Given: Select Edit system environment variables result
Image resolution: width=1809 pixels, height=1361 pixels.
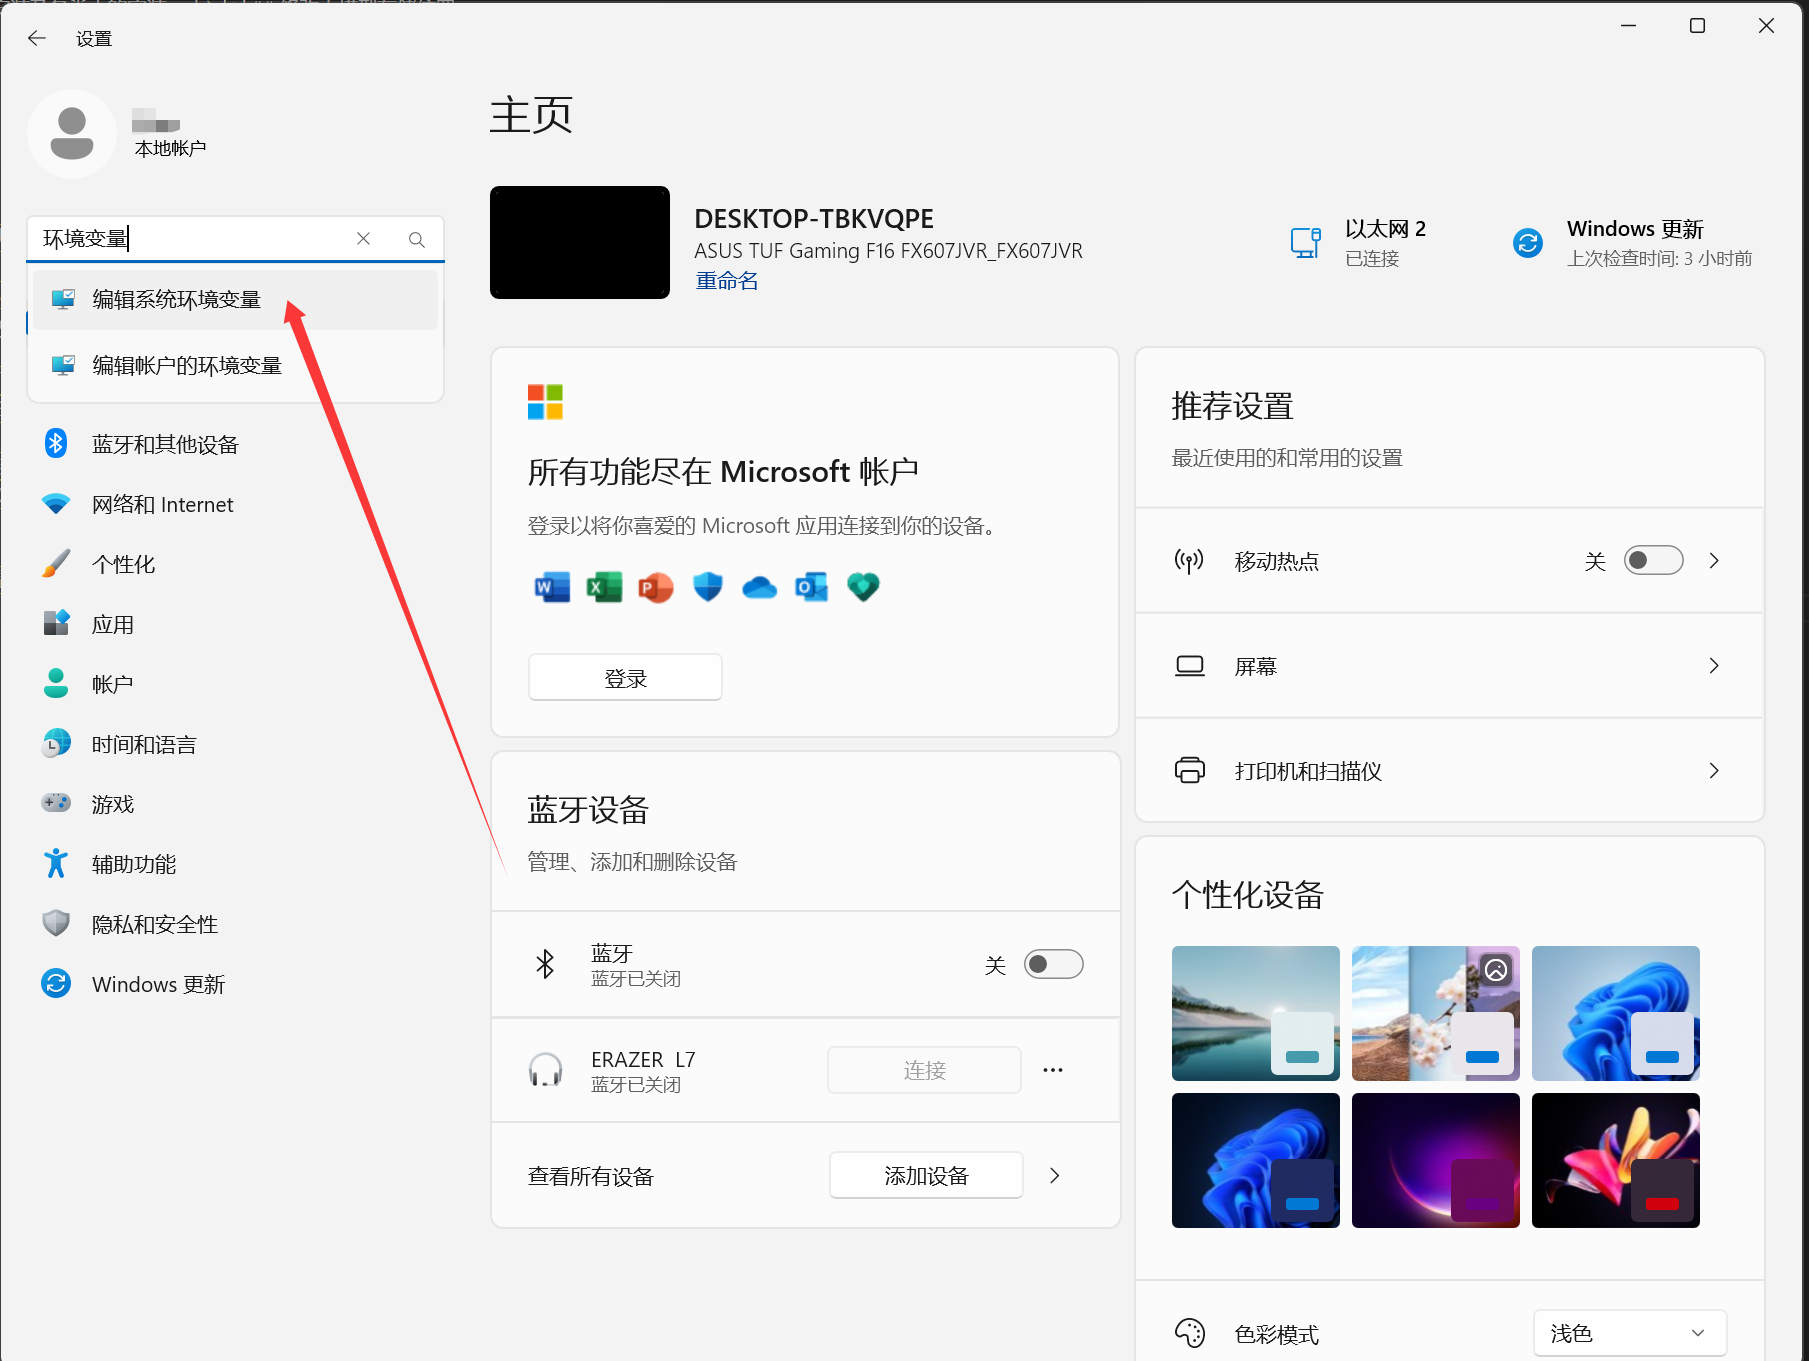Looking at the screenshot, I should tap(176, 300).
